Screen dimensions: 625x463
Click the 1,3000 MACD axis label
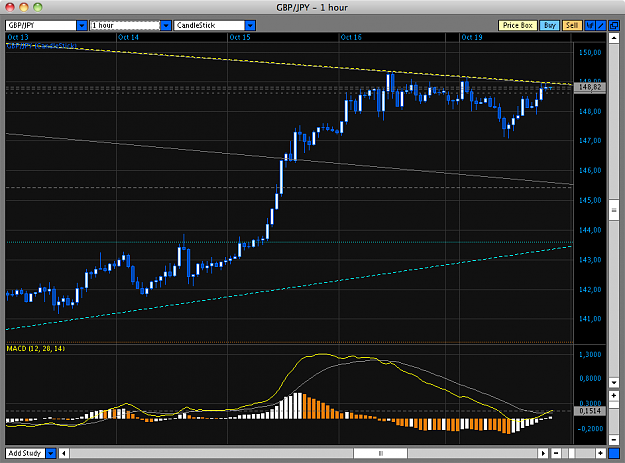pos(590,355)
